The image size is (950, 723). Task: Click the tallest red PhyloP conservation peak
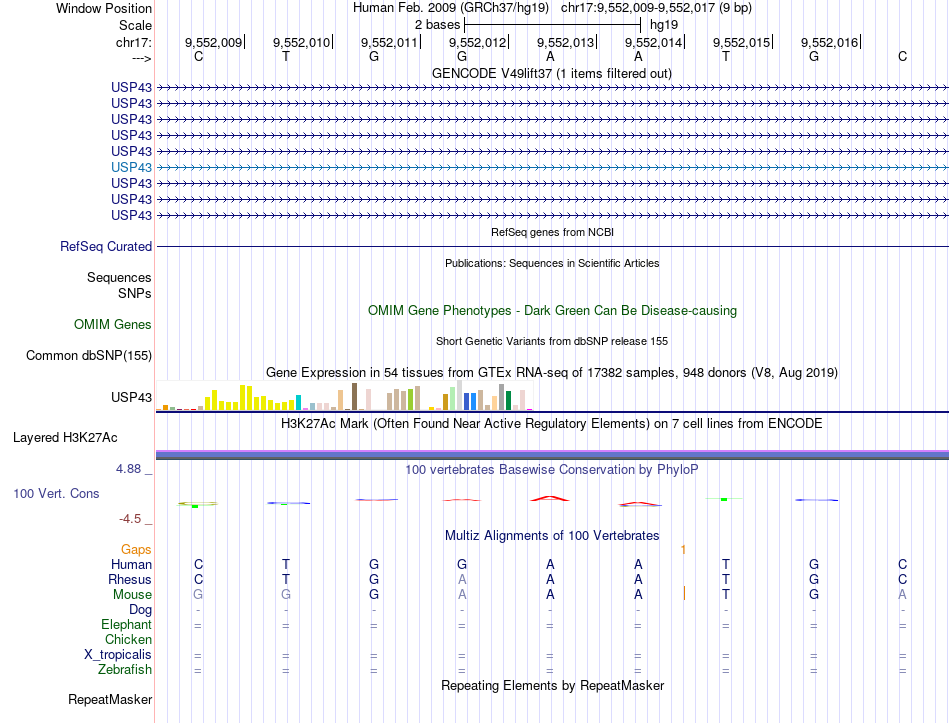[550, 498]
